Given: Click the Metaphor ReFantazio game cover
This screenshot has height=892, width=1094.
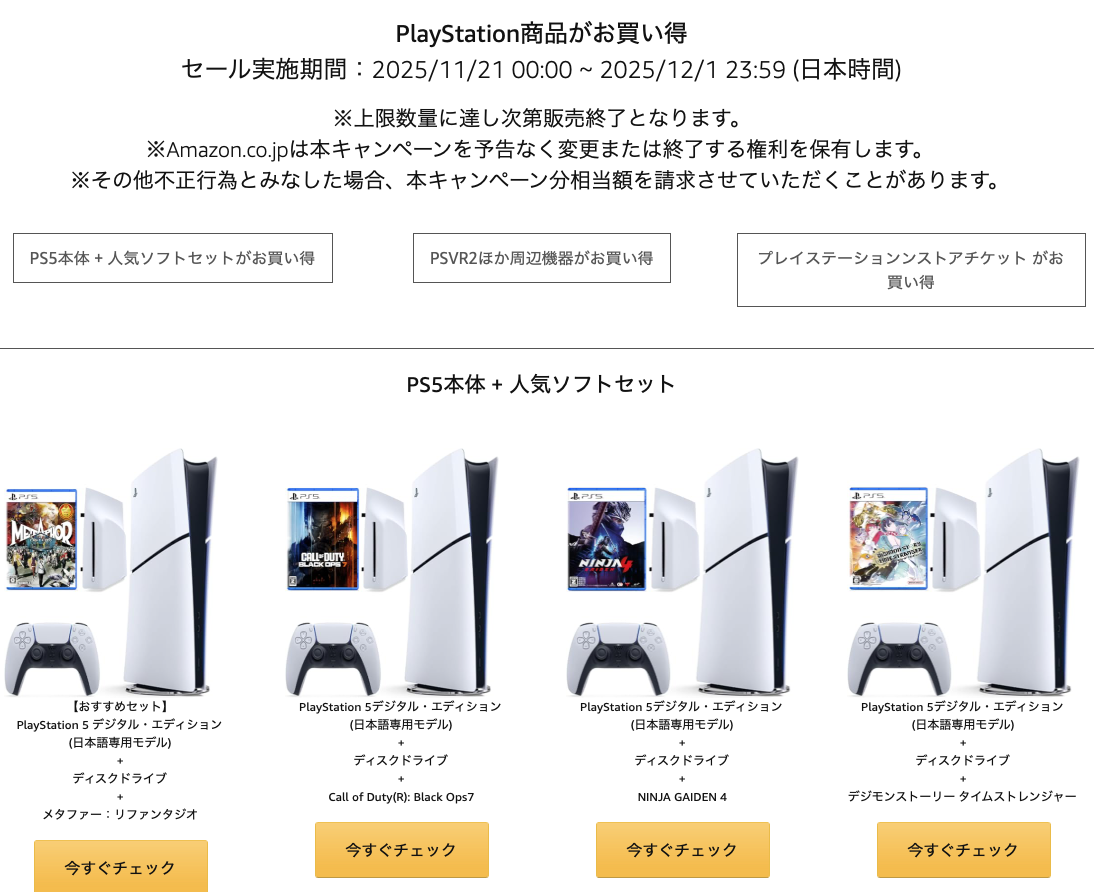Looking at the screenshot, I should [41, 540].
